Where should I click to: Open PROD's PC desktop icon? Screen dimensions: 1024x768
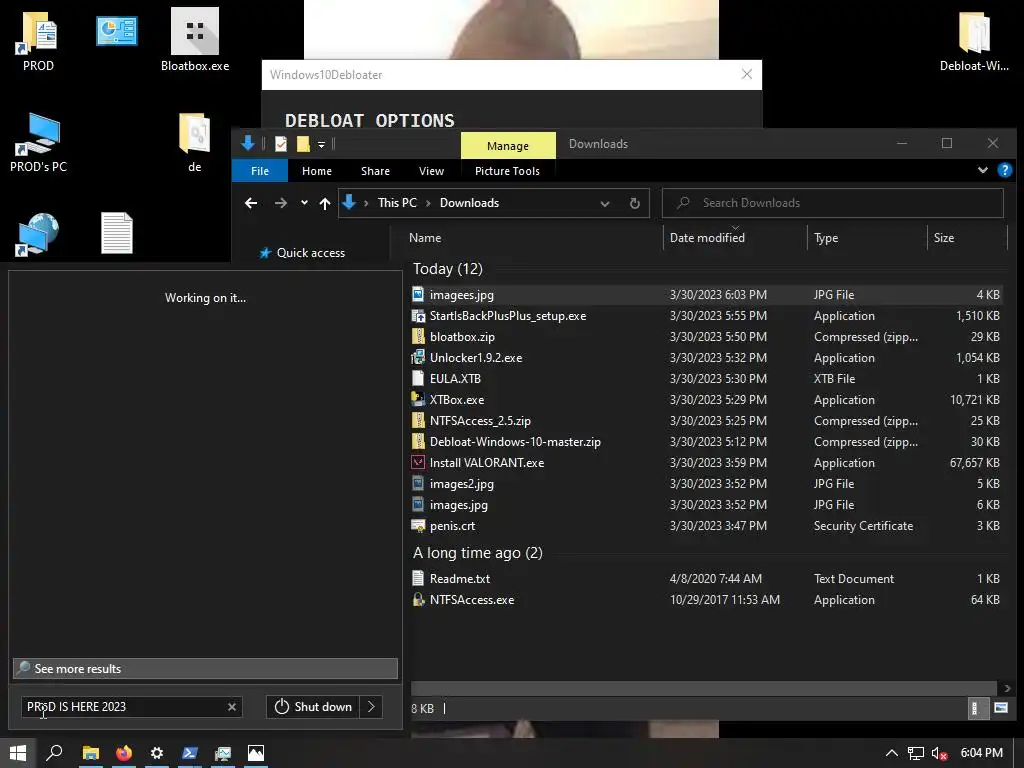click(38, 142)
